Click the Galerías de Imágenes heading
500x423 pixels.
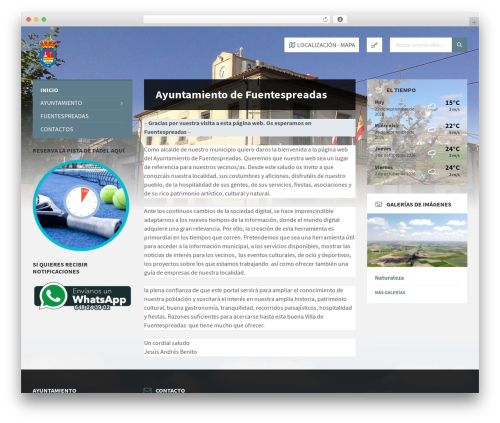(419, 204)
